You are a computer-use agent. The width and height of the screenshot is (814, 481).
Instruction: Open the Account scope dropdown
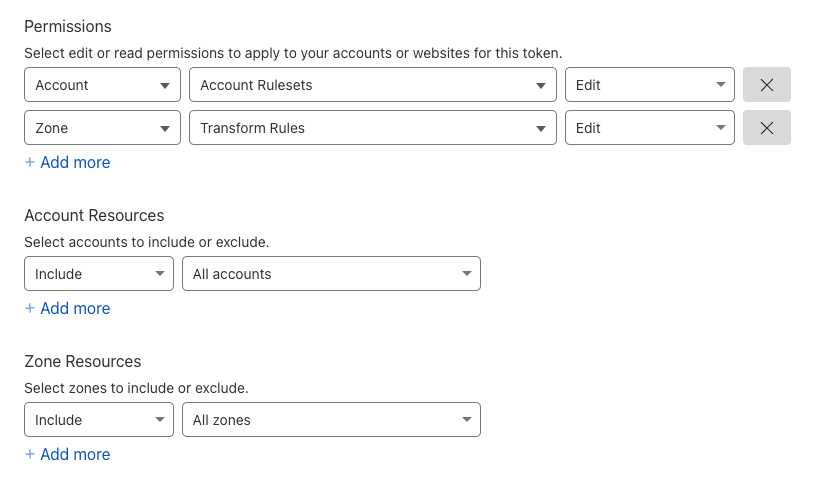click(102, 85)
